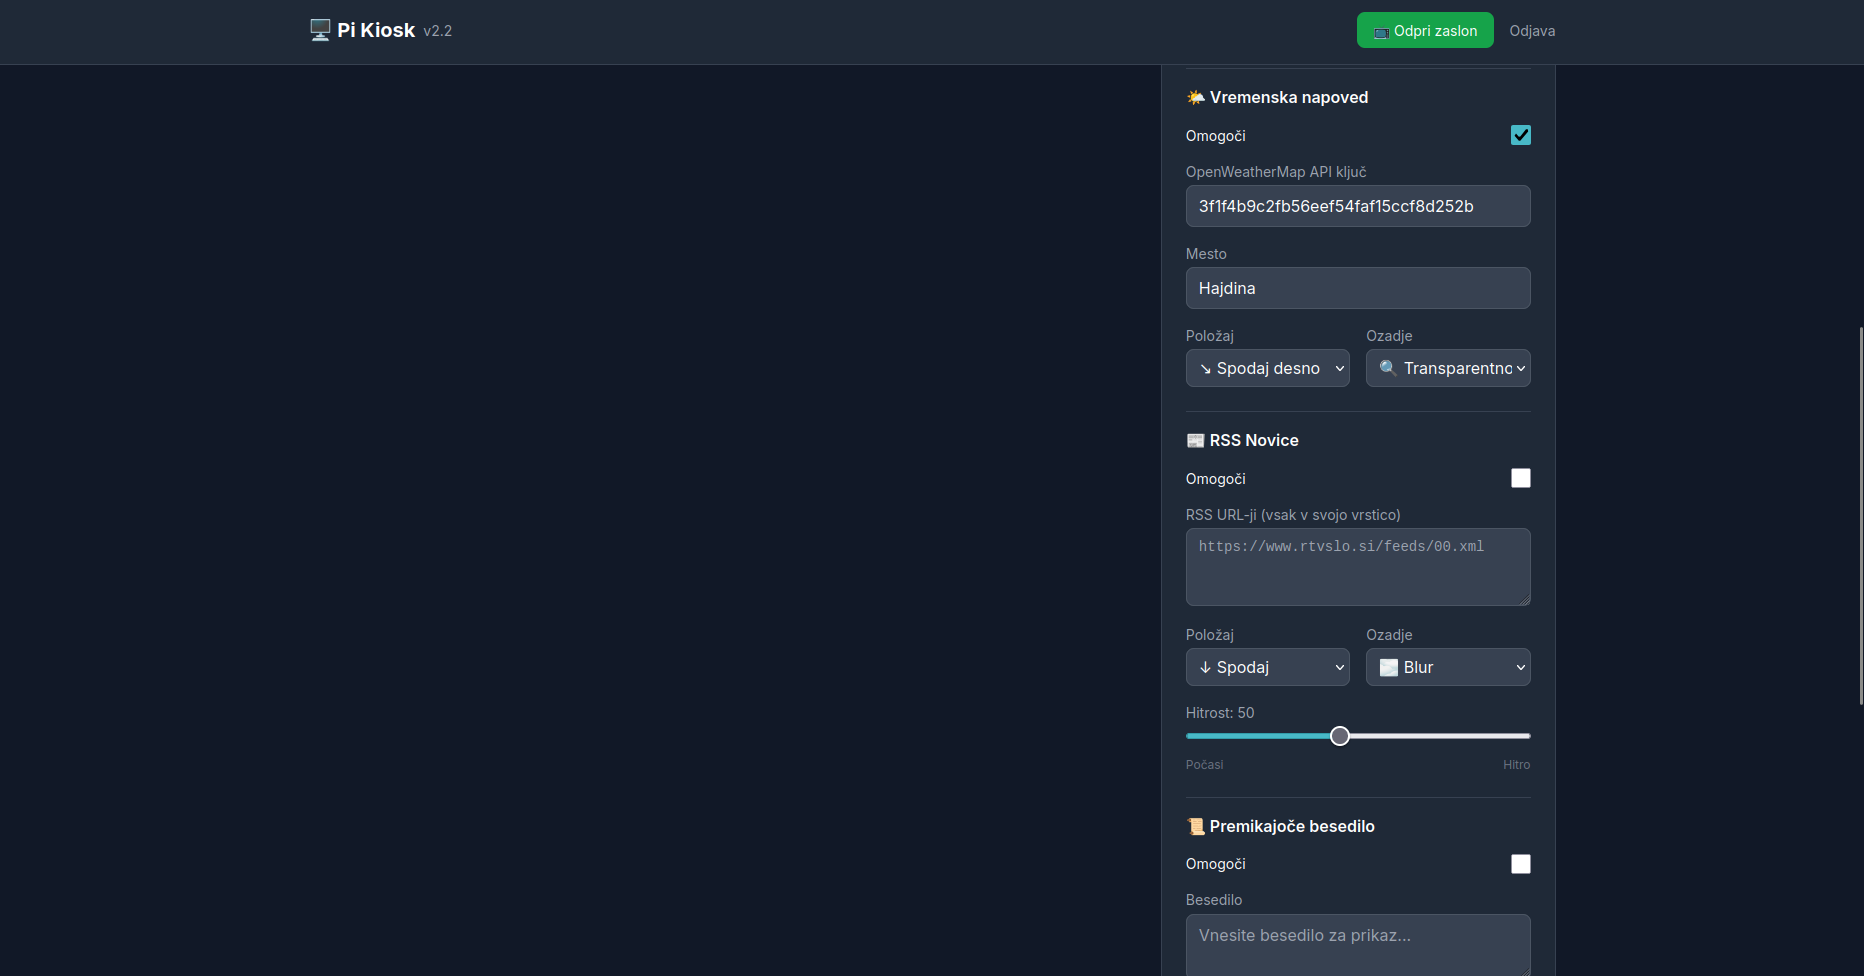Enable the Premikajoče besedilo Omogoči checkbox
Viewport: 1864px width, 976px height.
[1520, 864]
